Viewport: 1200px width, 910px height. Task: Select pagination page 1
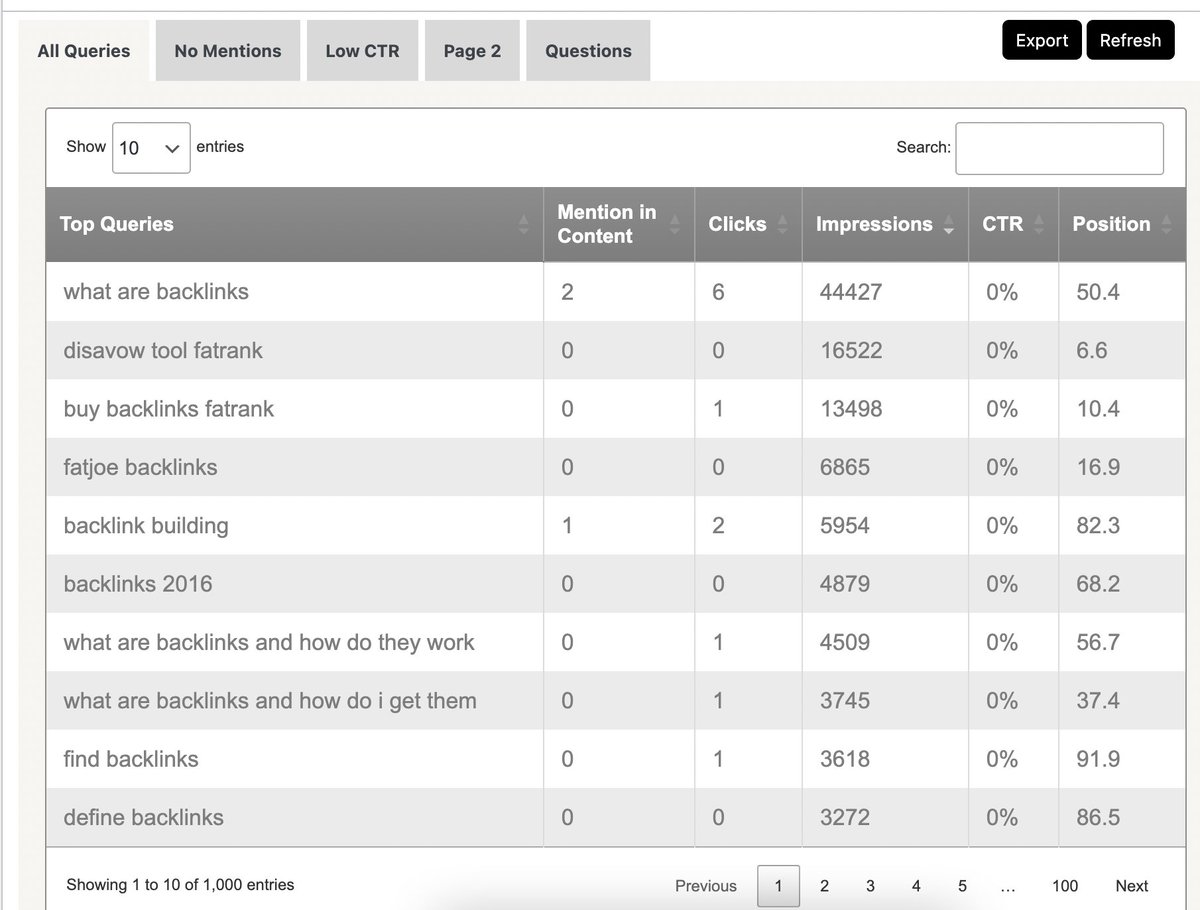(779, 886)
